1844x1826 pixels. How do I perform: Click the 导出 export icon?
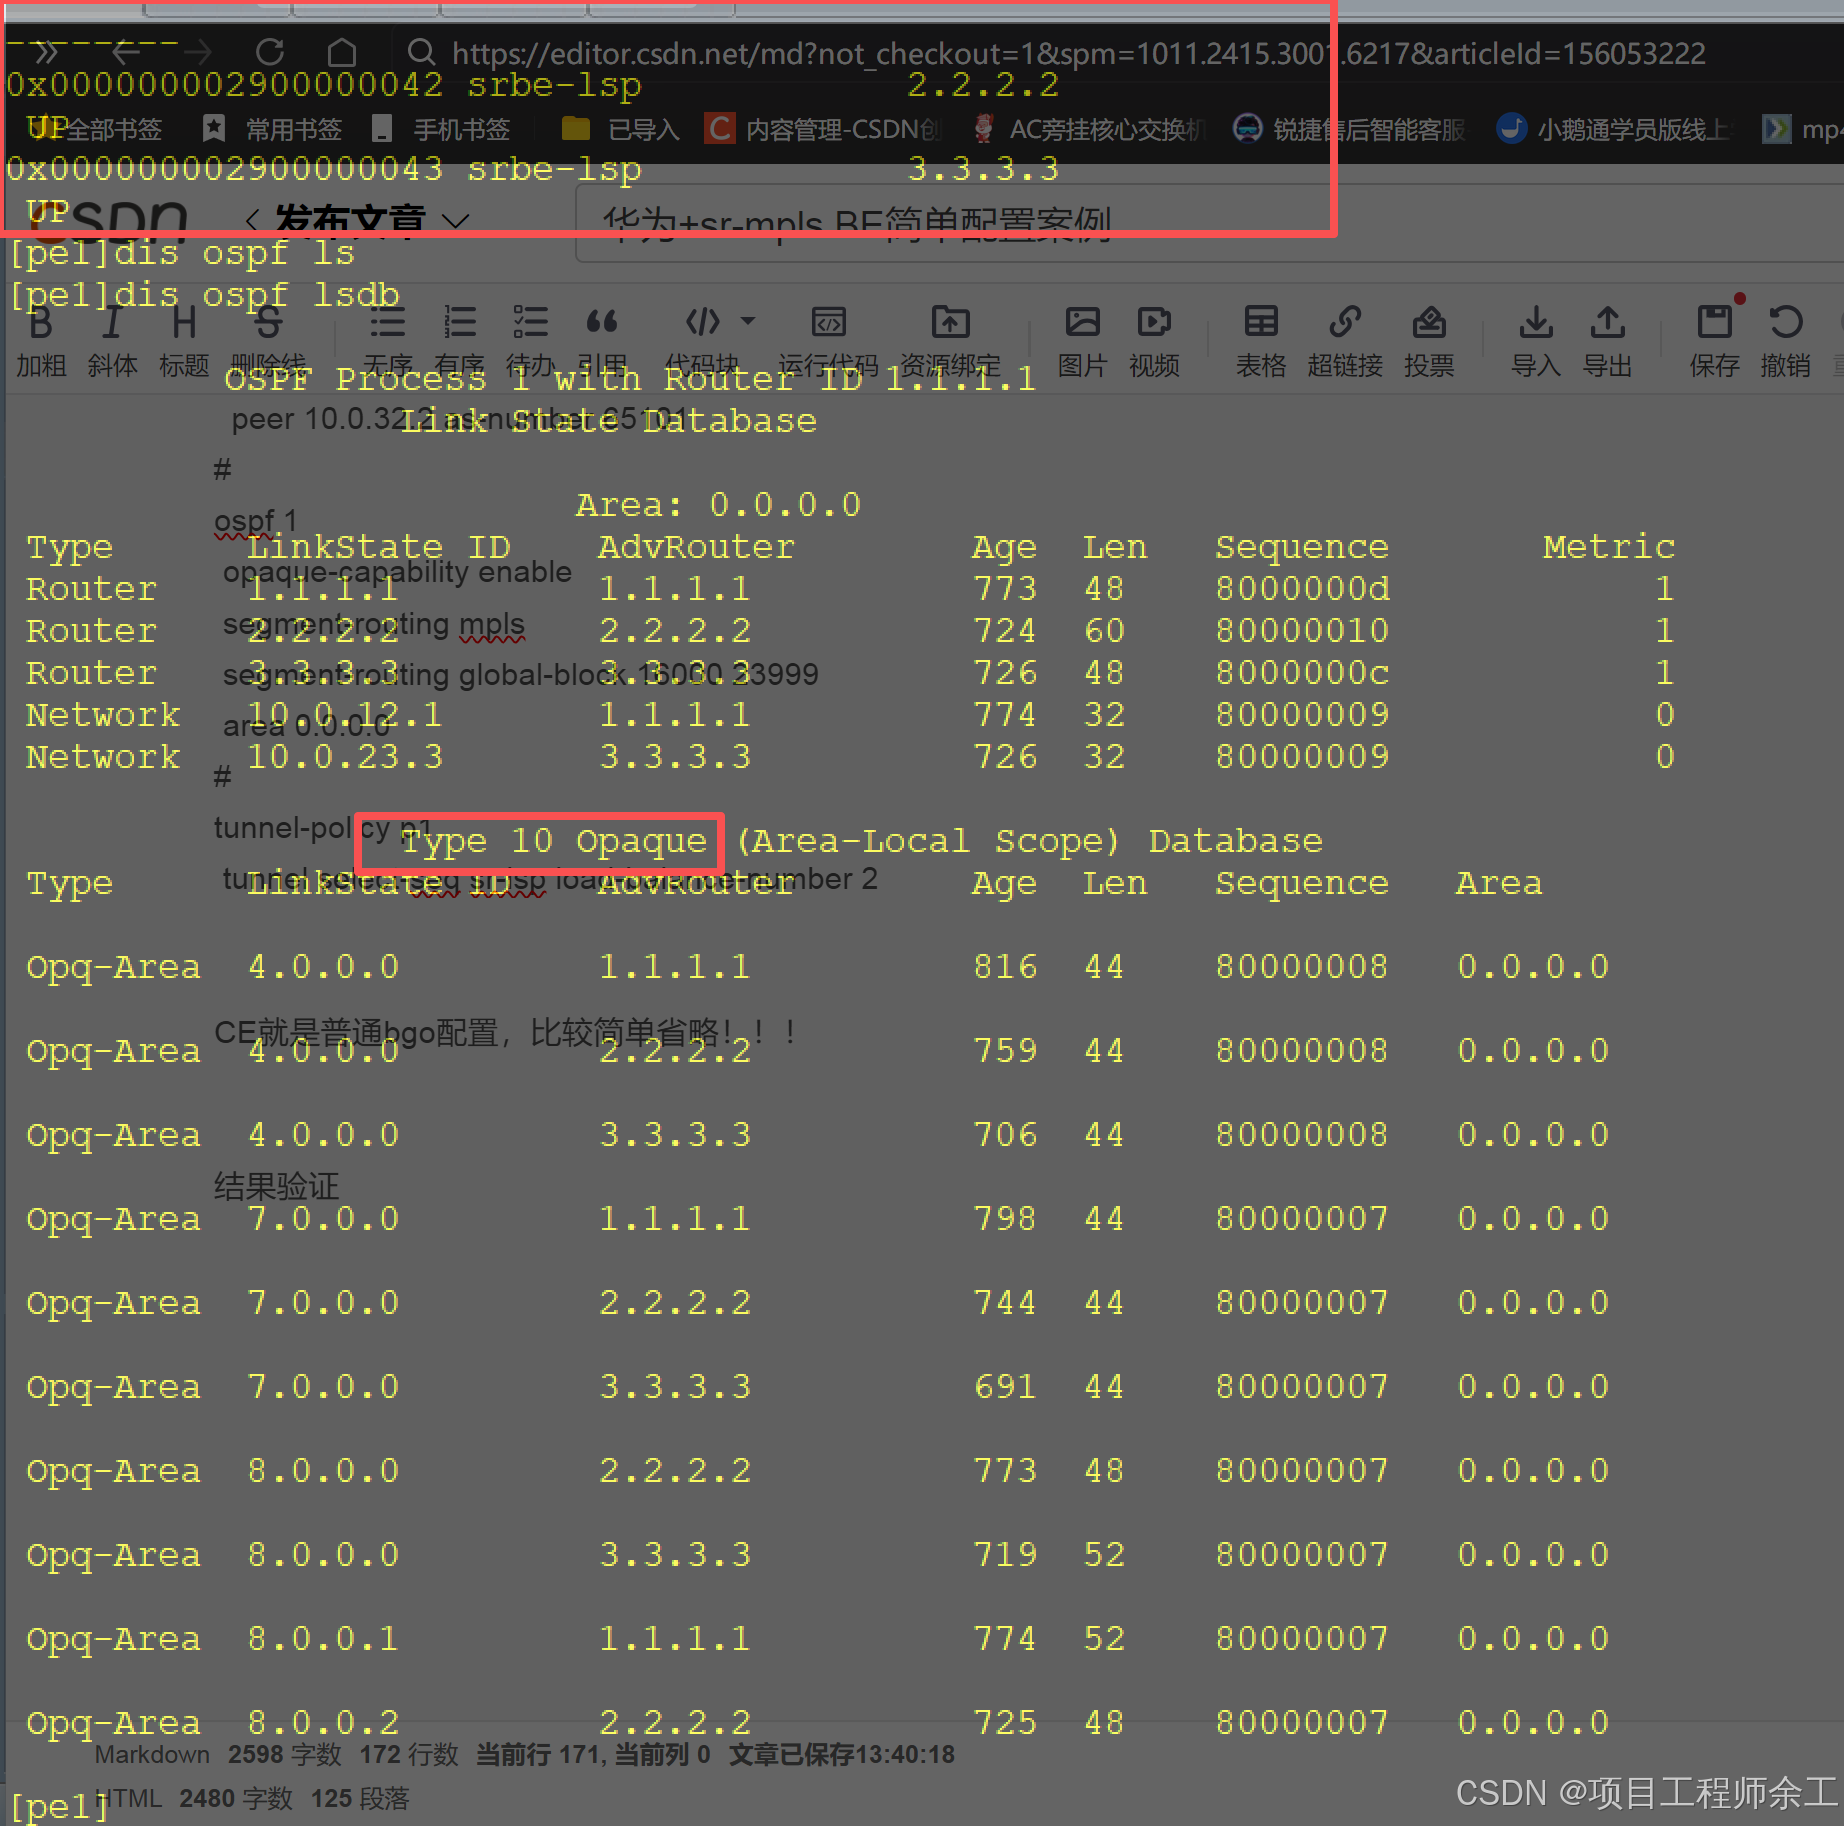[1607, 340]
